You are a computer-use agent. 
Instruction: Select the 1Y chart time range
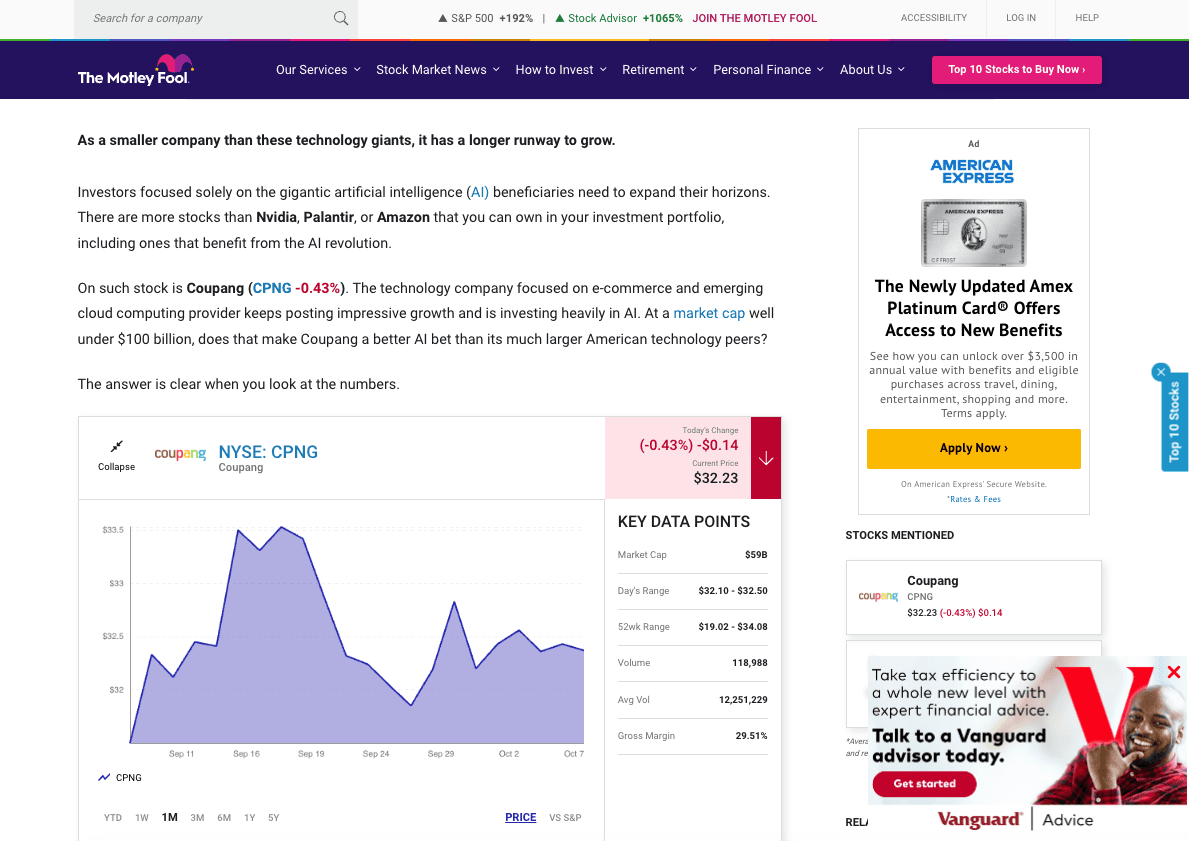[x=250, y=817]
